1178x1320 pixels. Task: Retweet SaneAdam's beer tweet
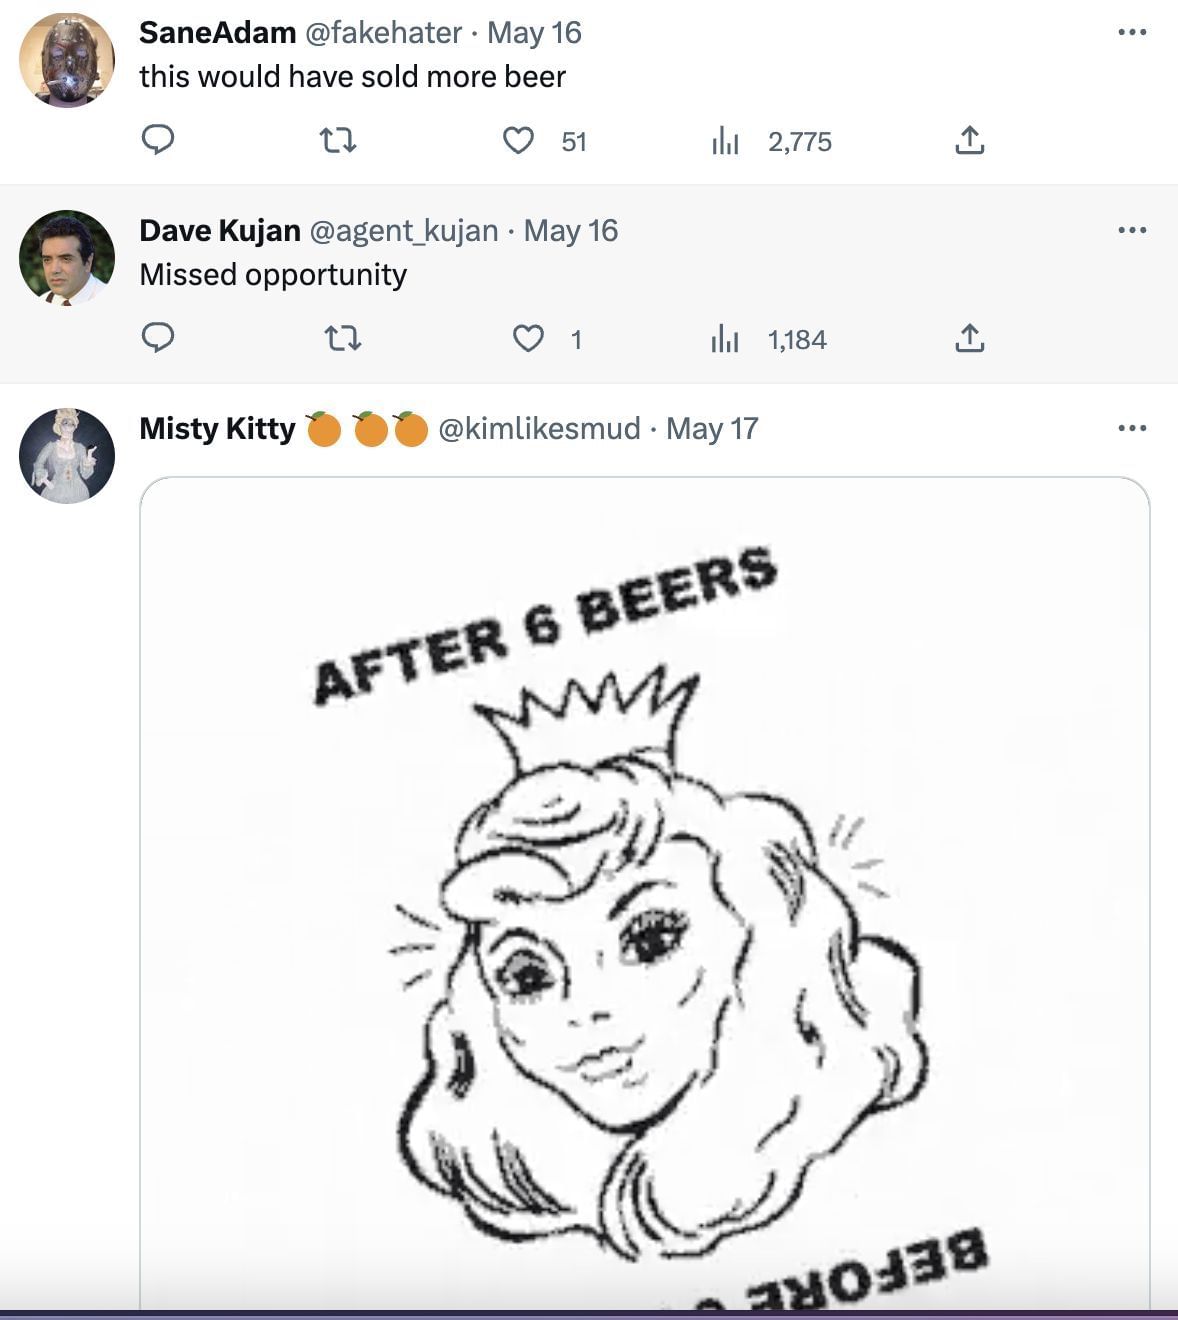coord(338,141)
